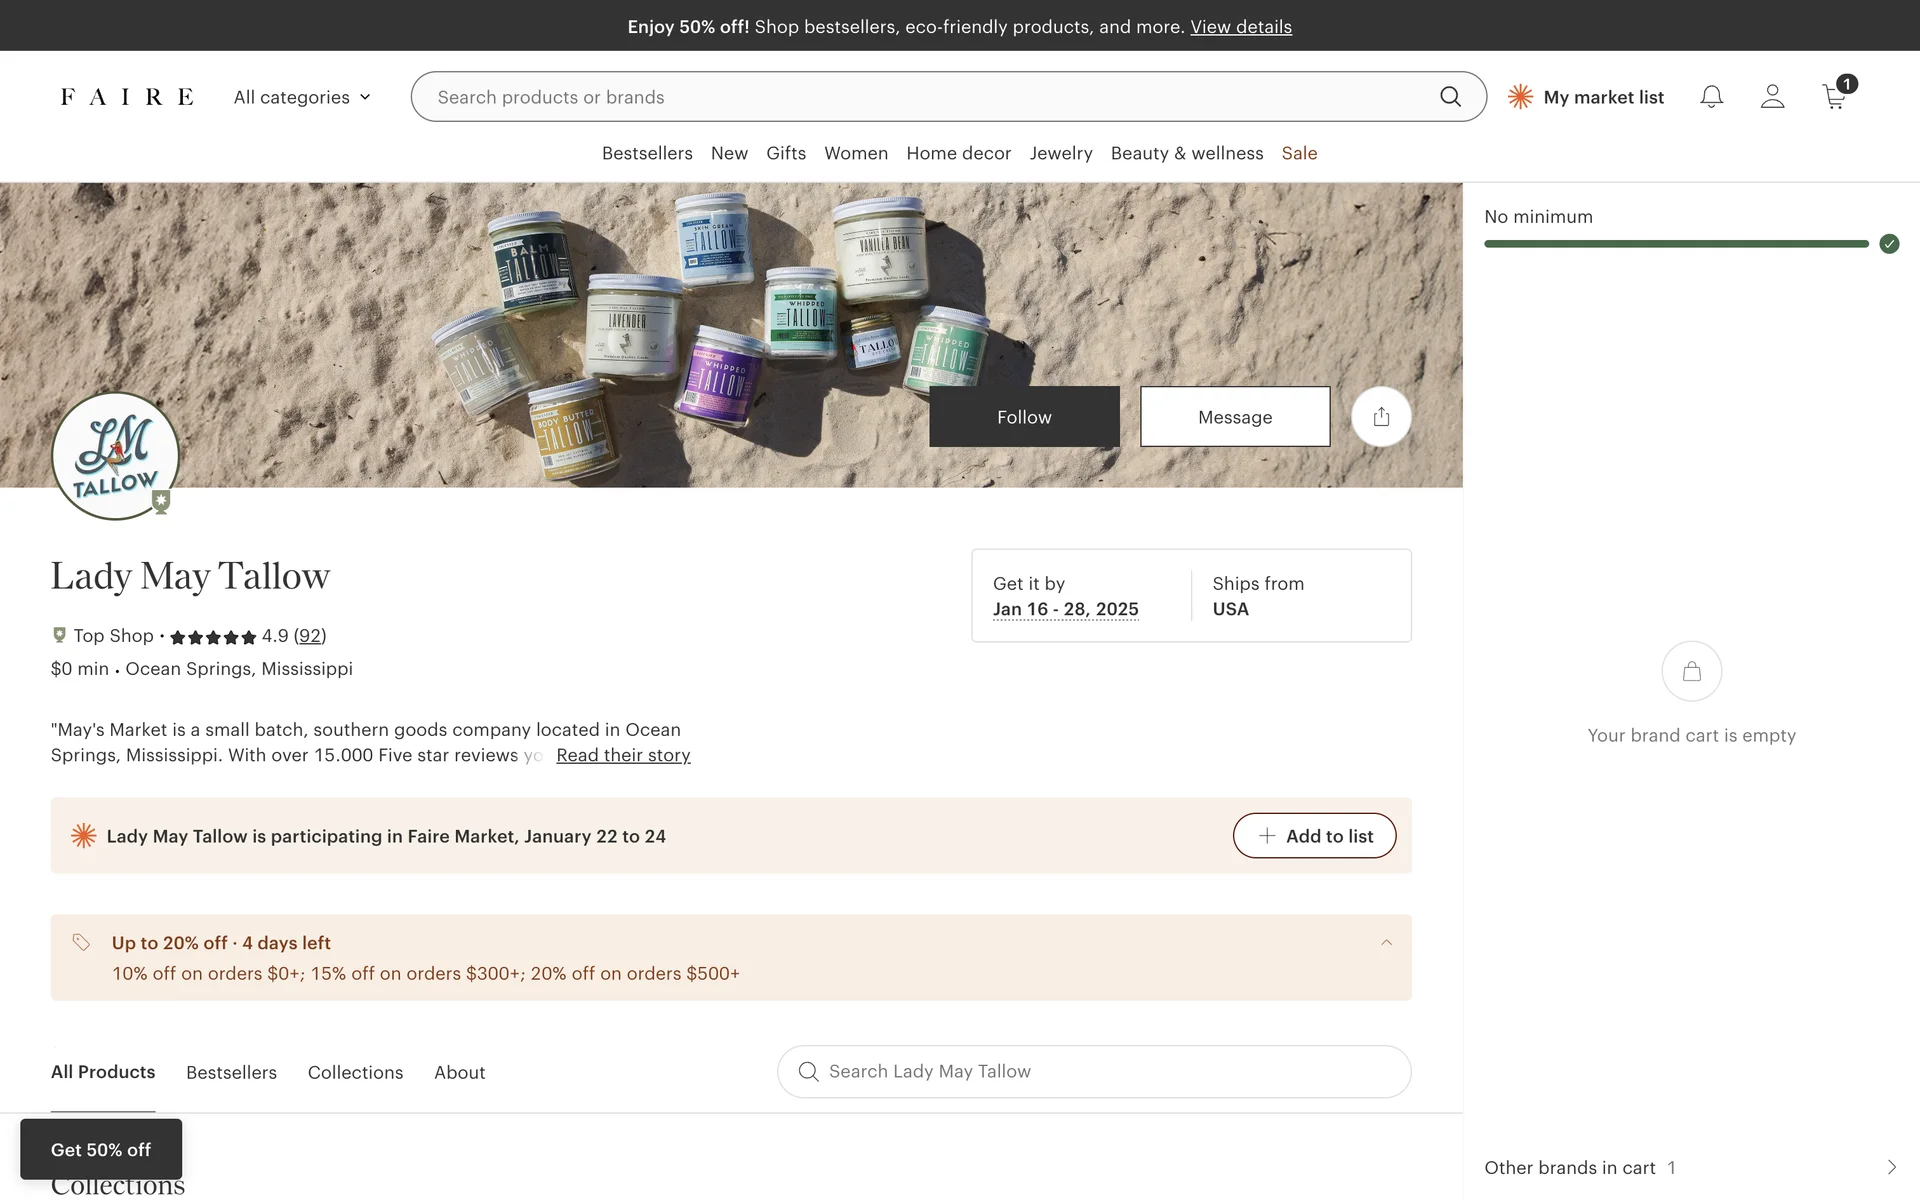Open Beauty & wellness menu
The image size is (1920, 1200).
click(1186, 153)
